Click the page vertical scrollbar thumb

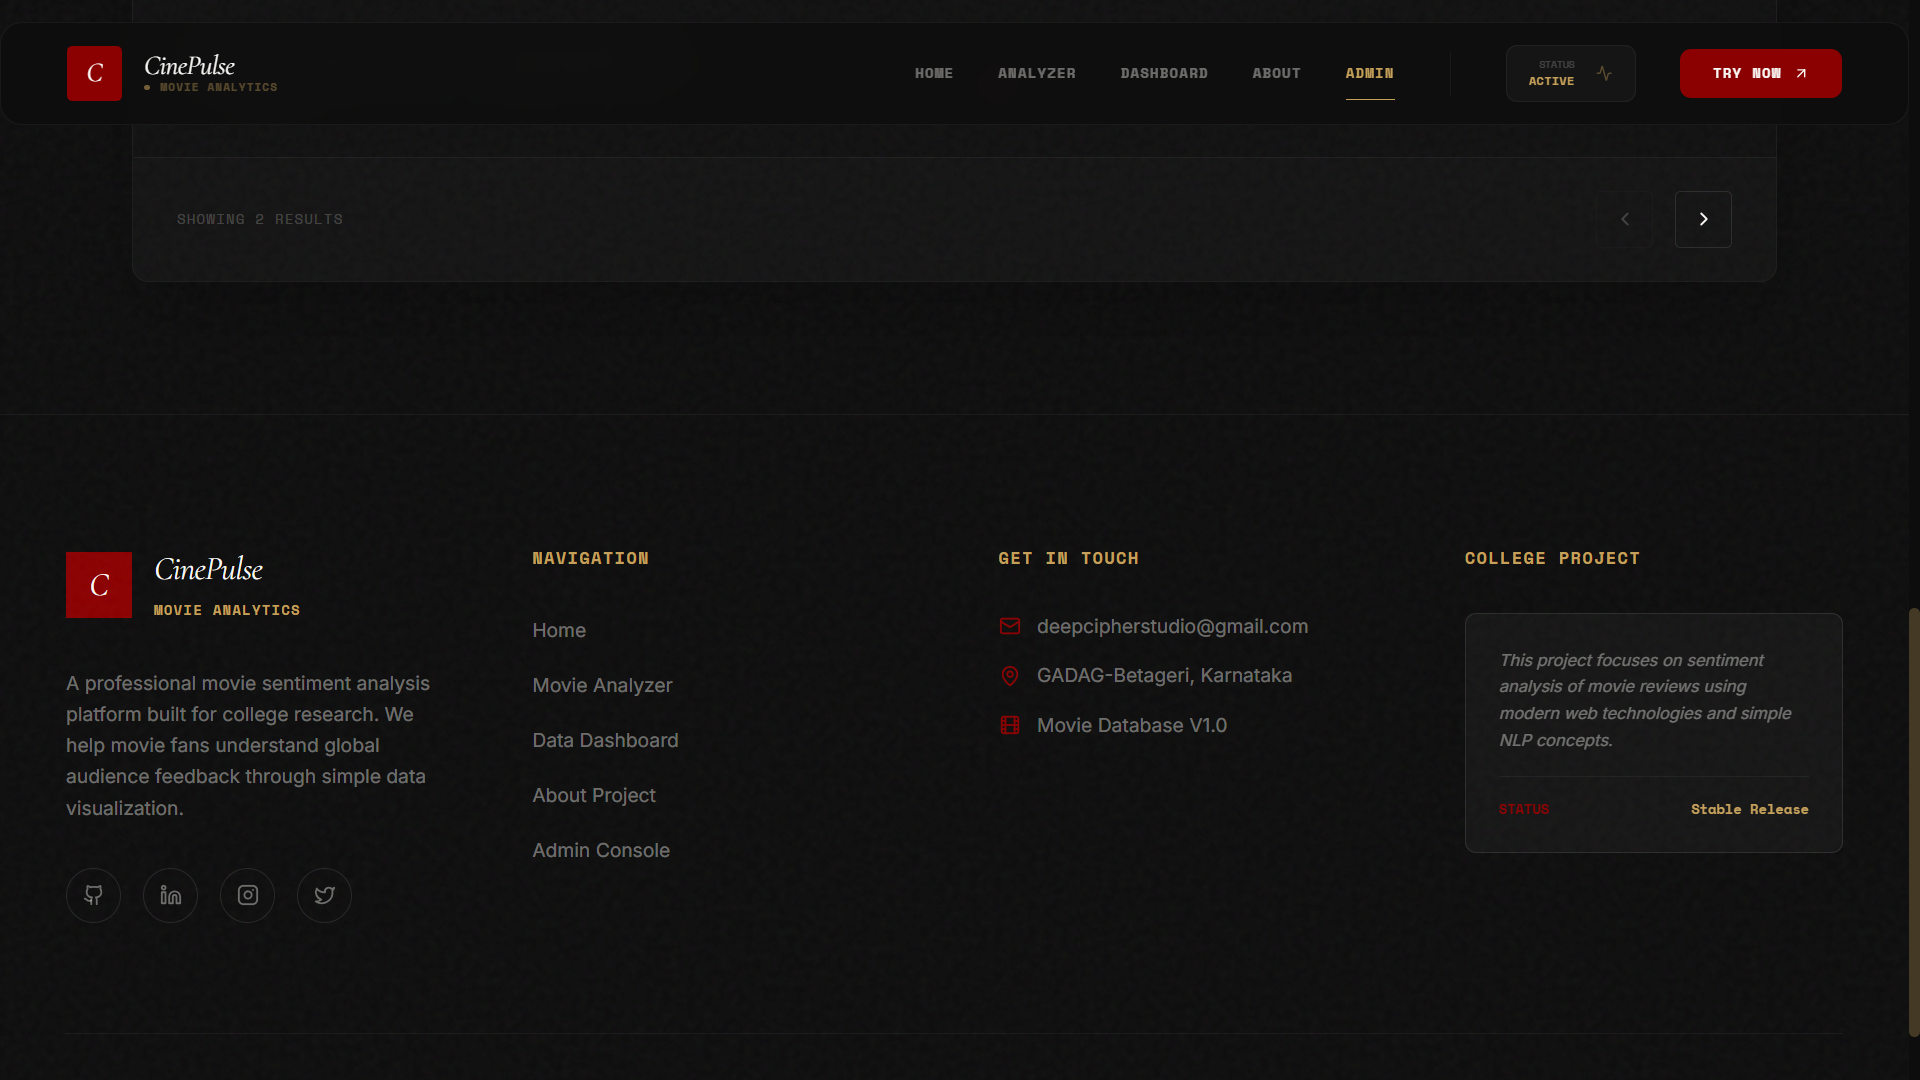coord(1914,822)
